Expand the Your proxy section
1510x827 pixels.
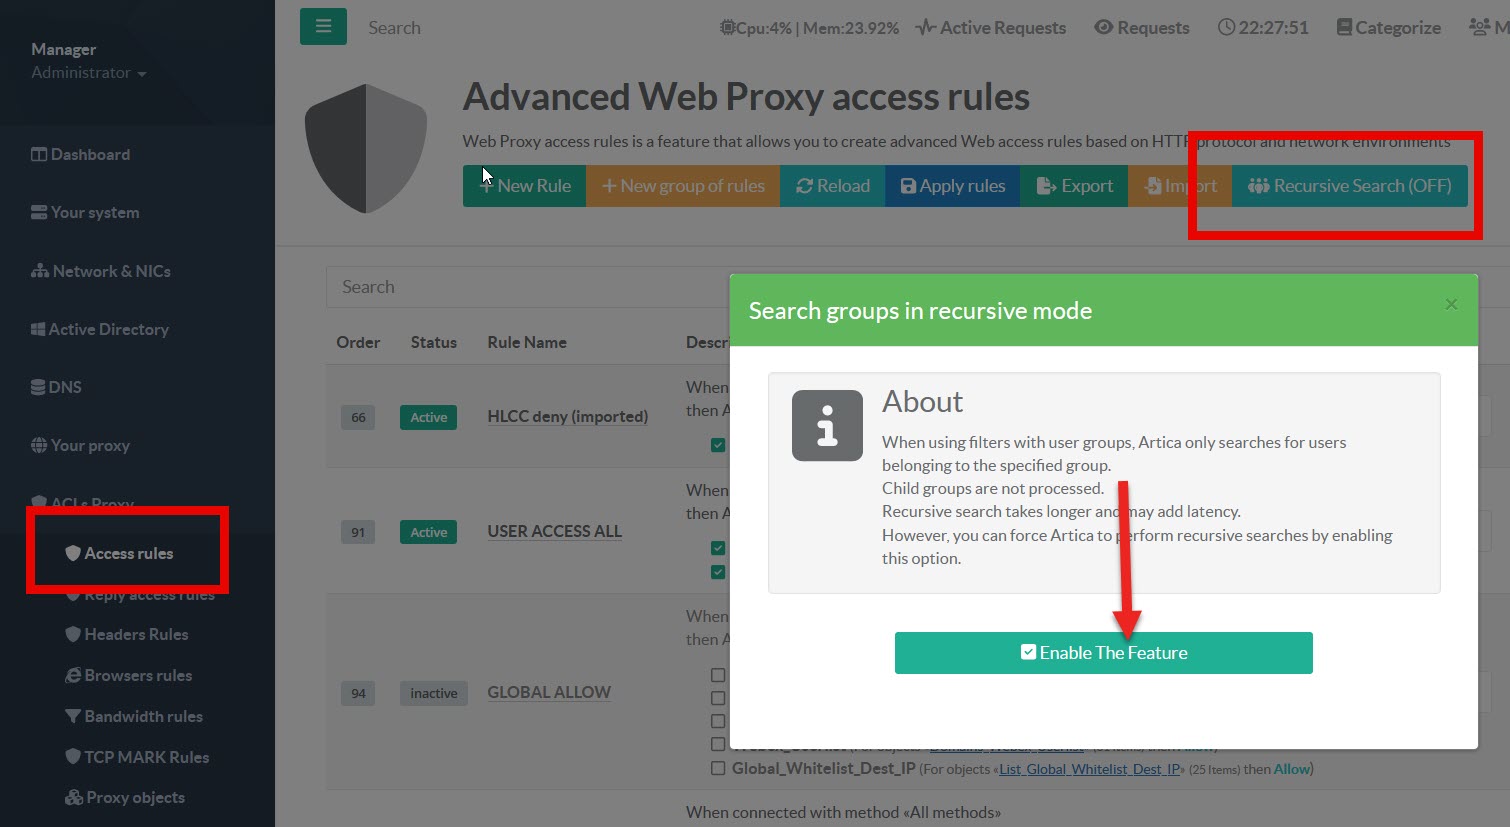pos(90,445)
